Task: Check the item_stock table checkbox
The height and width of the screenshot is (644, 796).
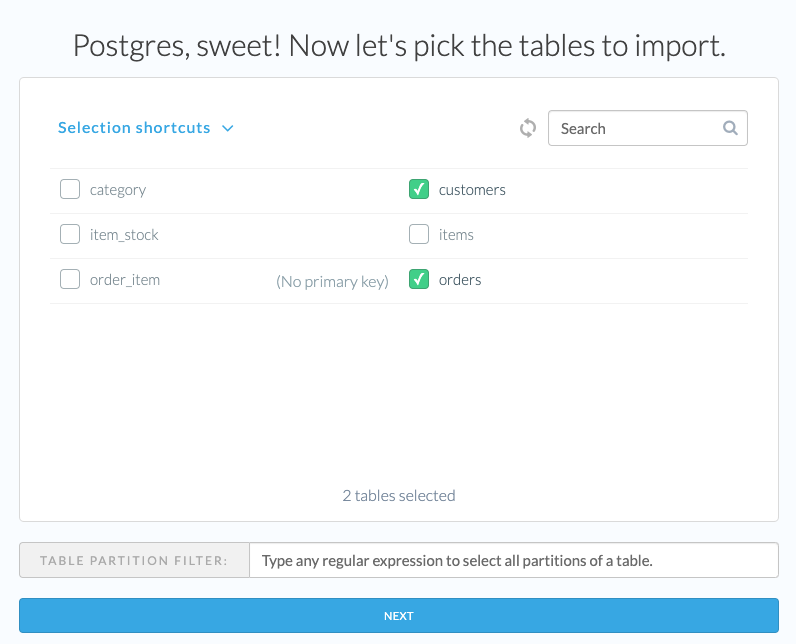Action: pos(70,234)
